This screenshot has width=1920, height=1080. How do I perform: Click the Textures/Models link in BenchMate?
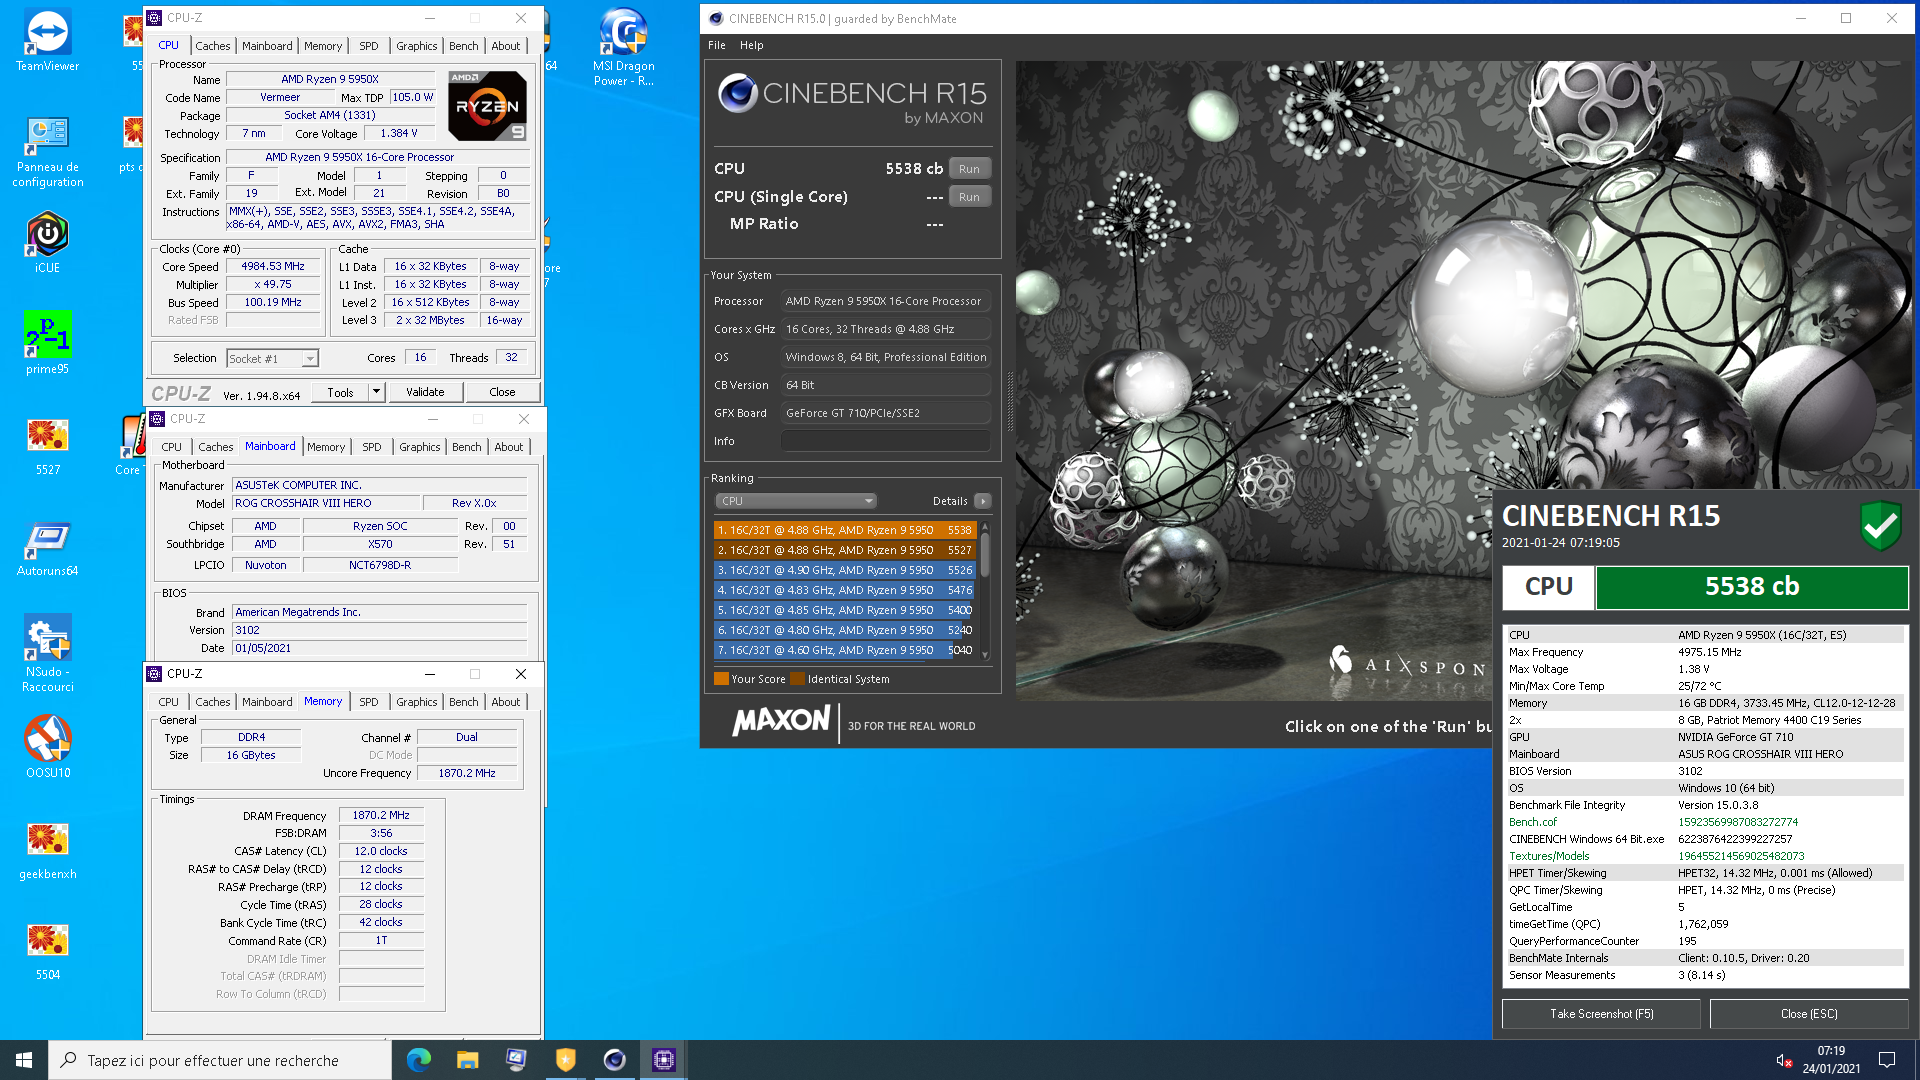coord(1548,856)
